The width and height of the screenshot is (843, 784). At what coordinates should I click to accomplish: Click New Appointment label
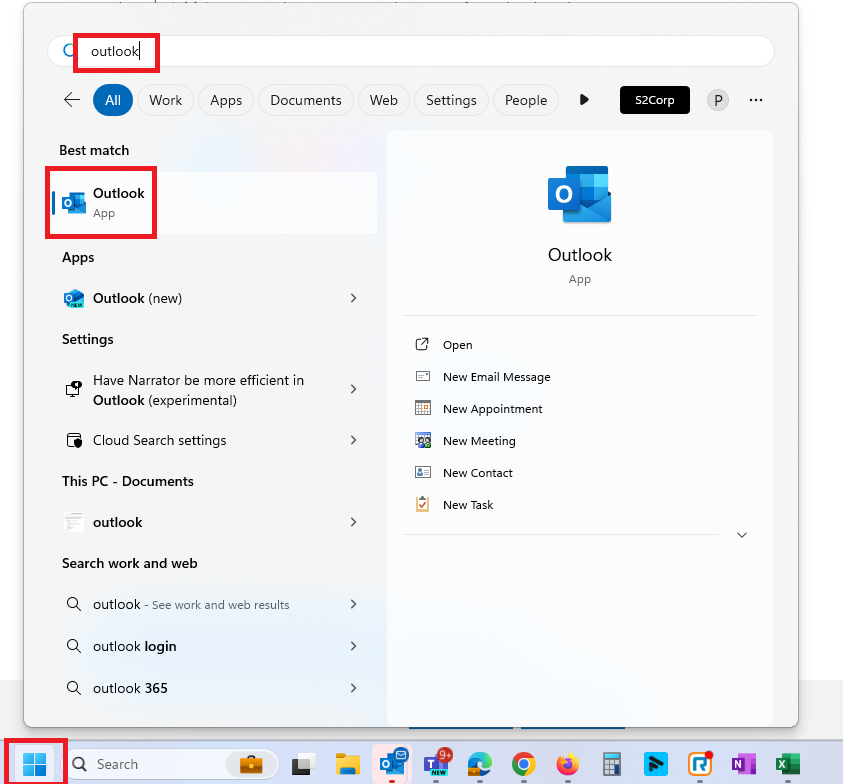[492, 409]
